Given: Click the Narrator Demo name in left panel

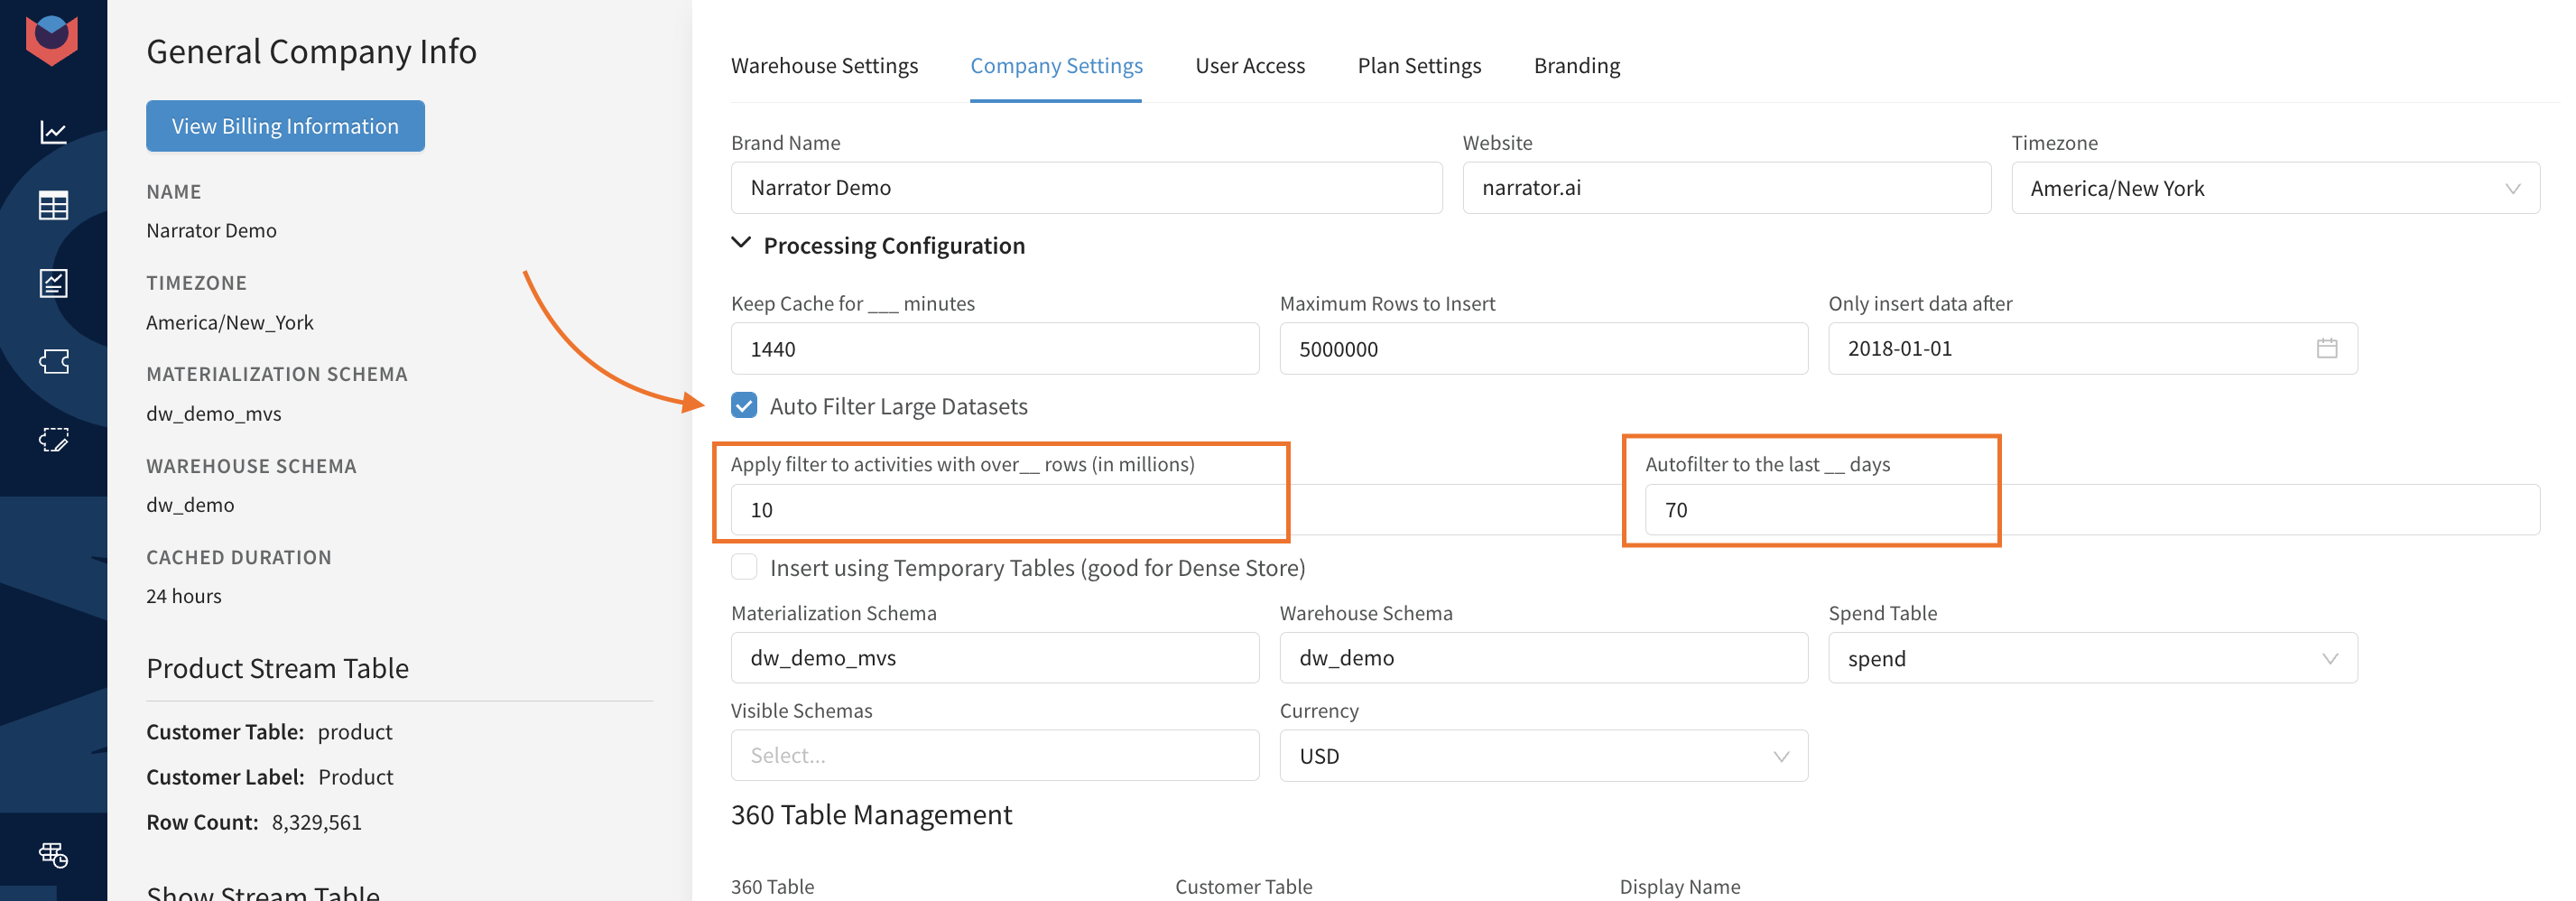Looking at the screenshot, I should 211,230.
